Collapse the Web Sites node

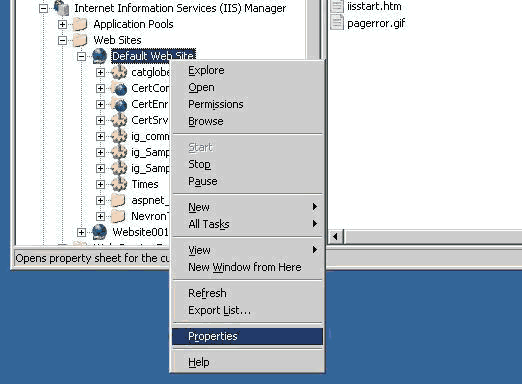click(62, 40)
